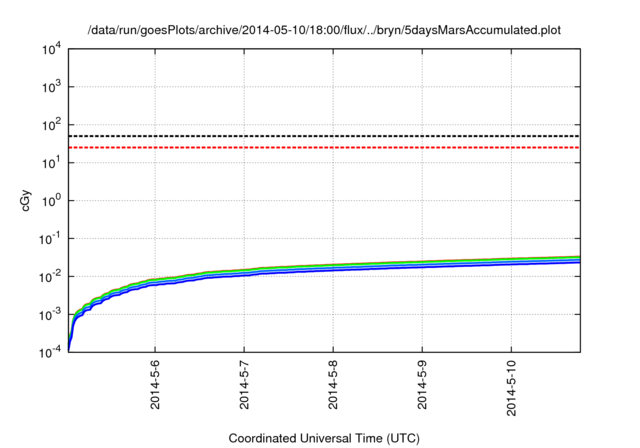Viewport: 640px width, 448px height.
Task: Click the 2014-5-8 date label
Action: click(x=333, y=384)
